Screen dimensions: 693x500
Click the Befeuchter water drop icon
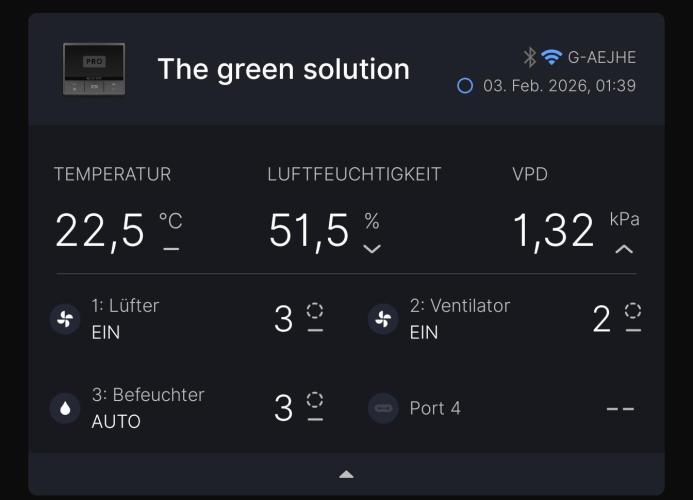65,408
